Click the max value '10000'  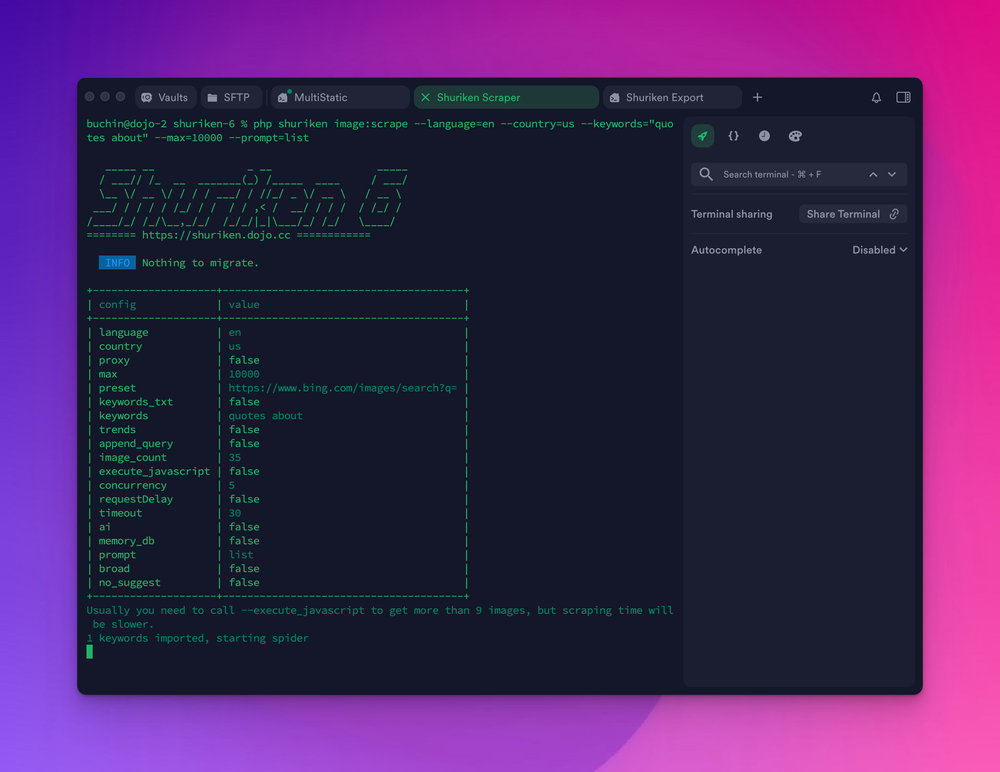point(244,374)
